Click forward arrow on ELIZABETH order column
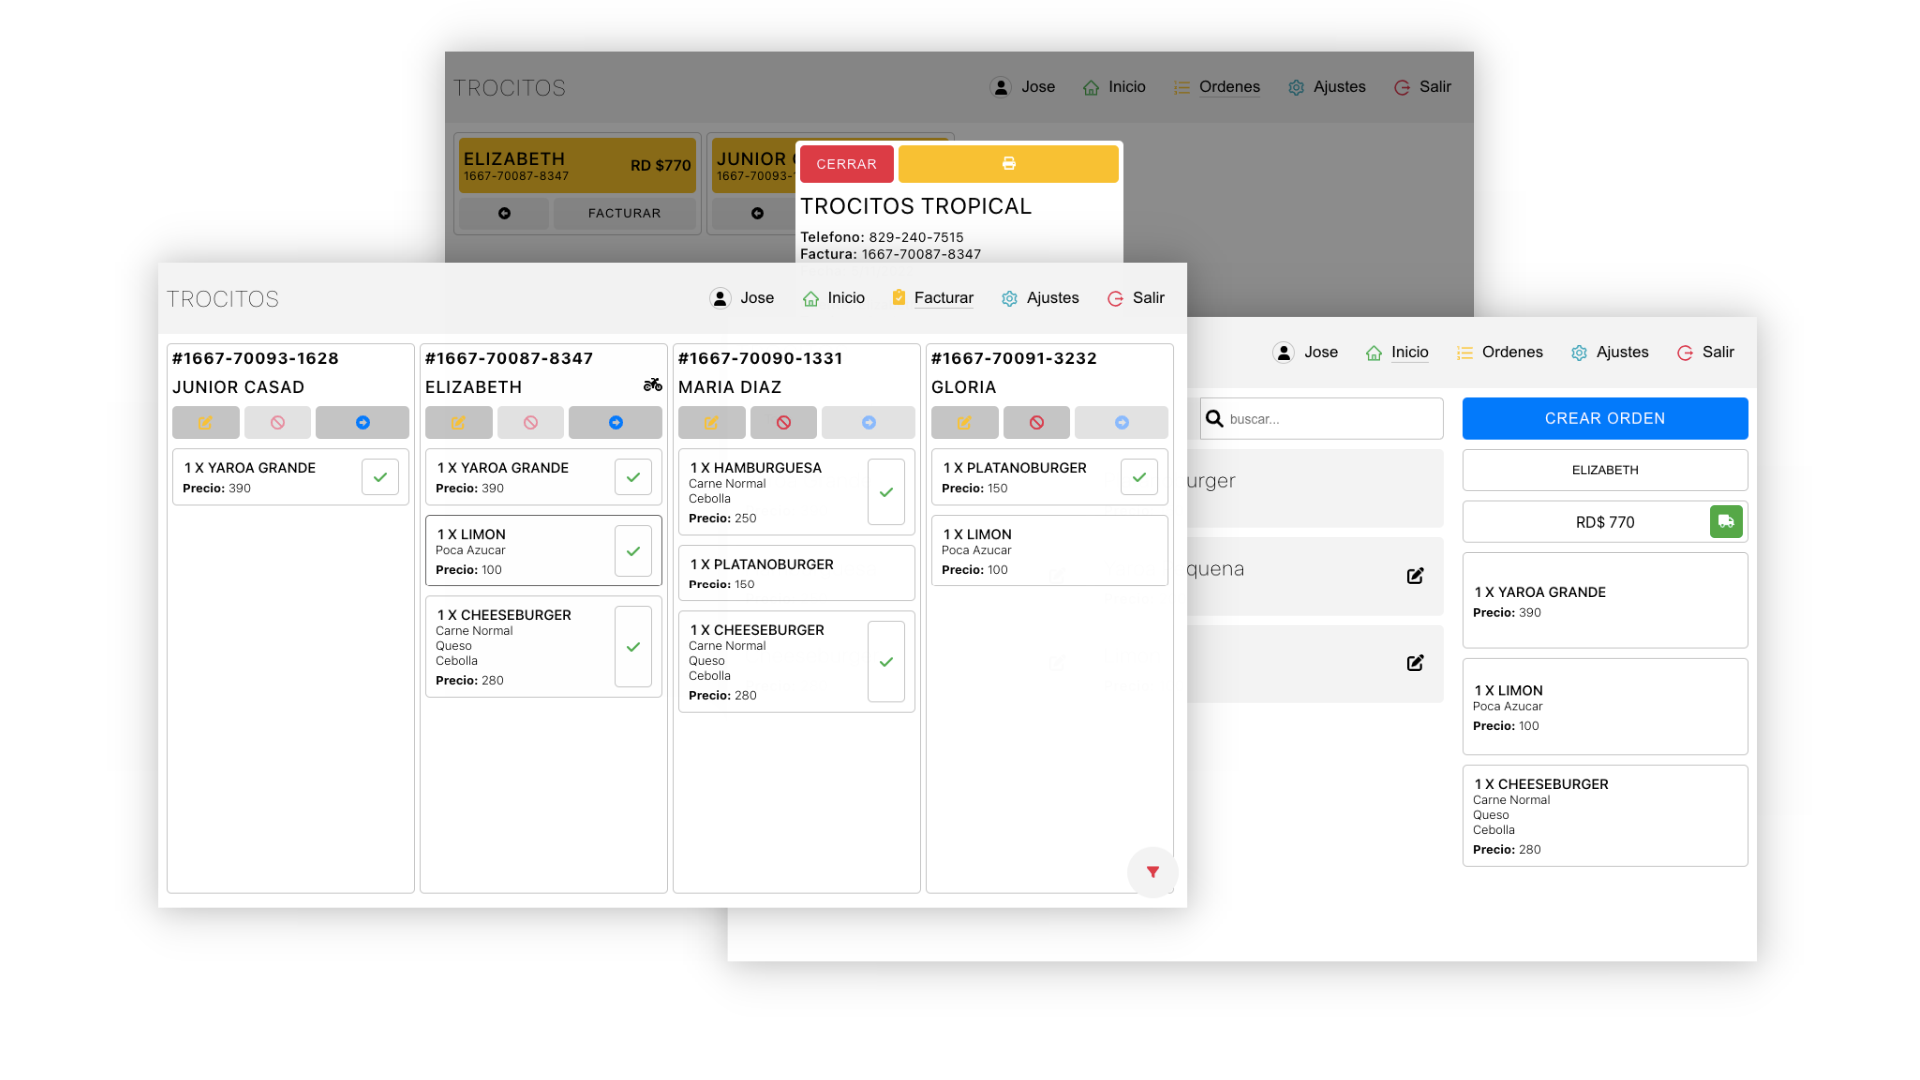Image resolution: width=1920 pixels, height=1080 pixels. (615, 423)
